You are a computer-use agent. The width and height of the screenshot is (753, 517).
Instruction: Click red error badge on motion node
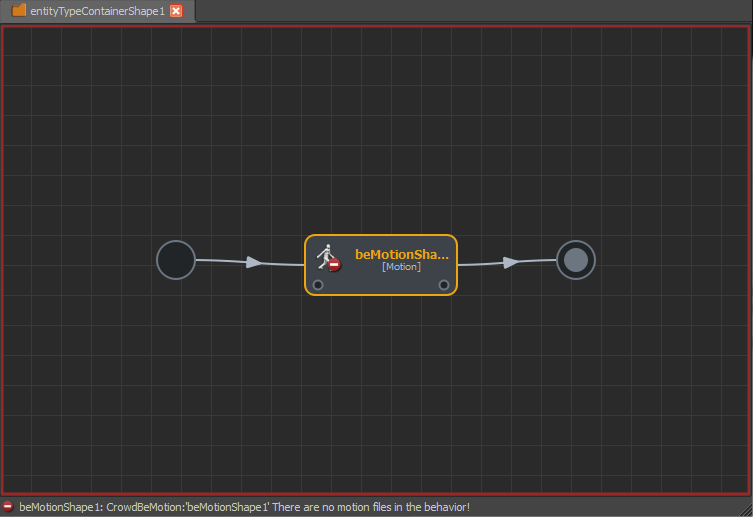pos(334,265)
